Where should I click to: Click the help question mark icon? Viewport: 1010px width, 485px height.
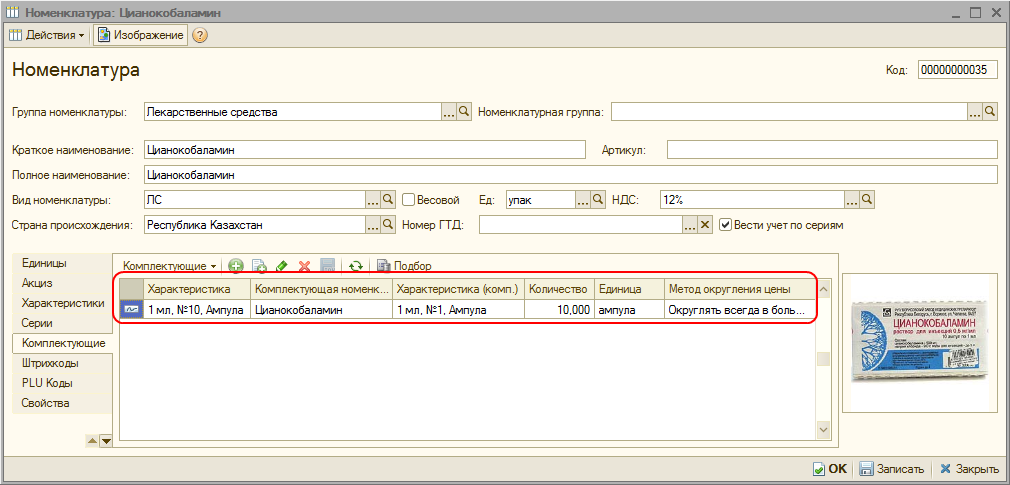tap(200, 35)
